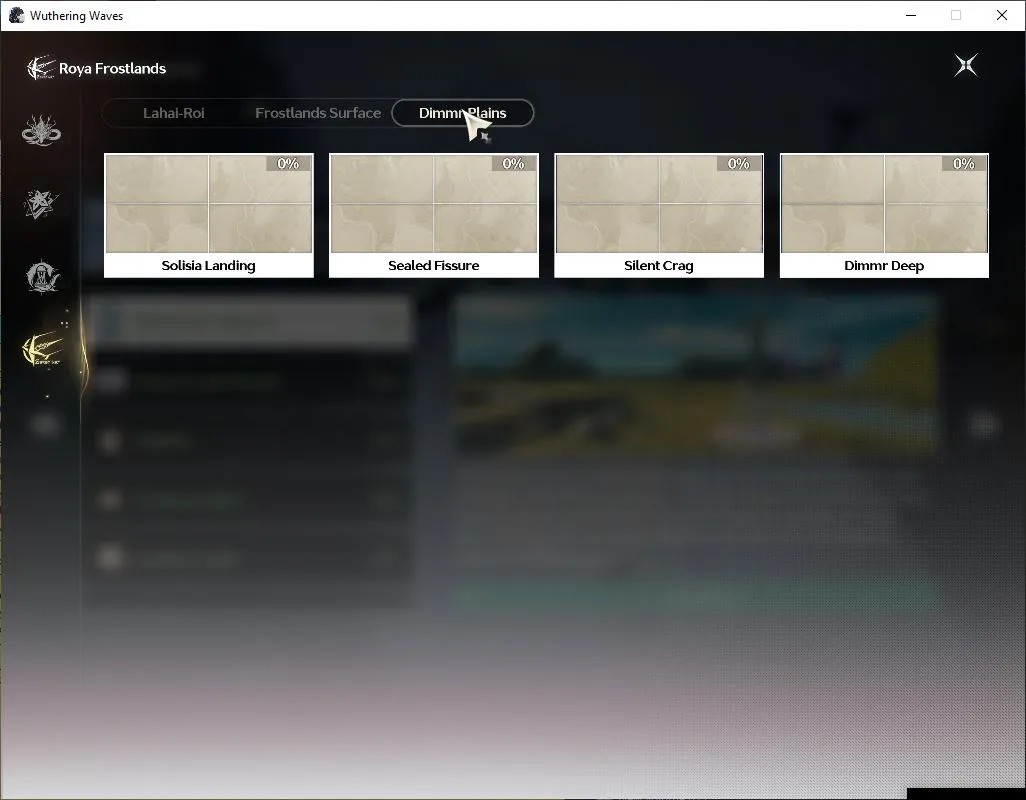Click the Sealed Fissure name label
This screenshot has width=1026, height=800.
tap(434, 266)
